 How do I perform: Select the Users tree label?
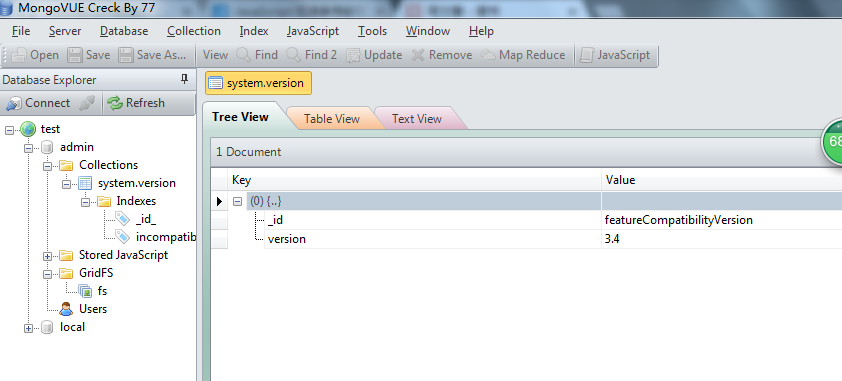coord(93,309)
